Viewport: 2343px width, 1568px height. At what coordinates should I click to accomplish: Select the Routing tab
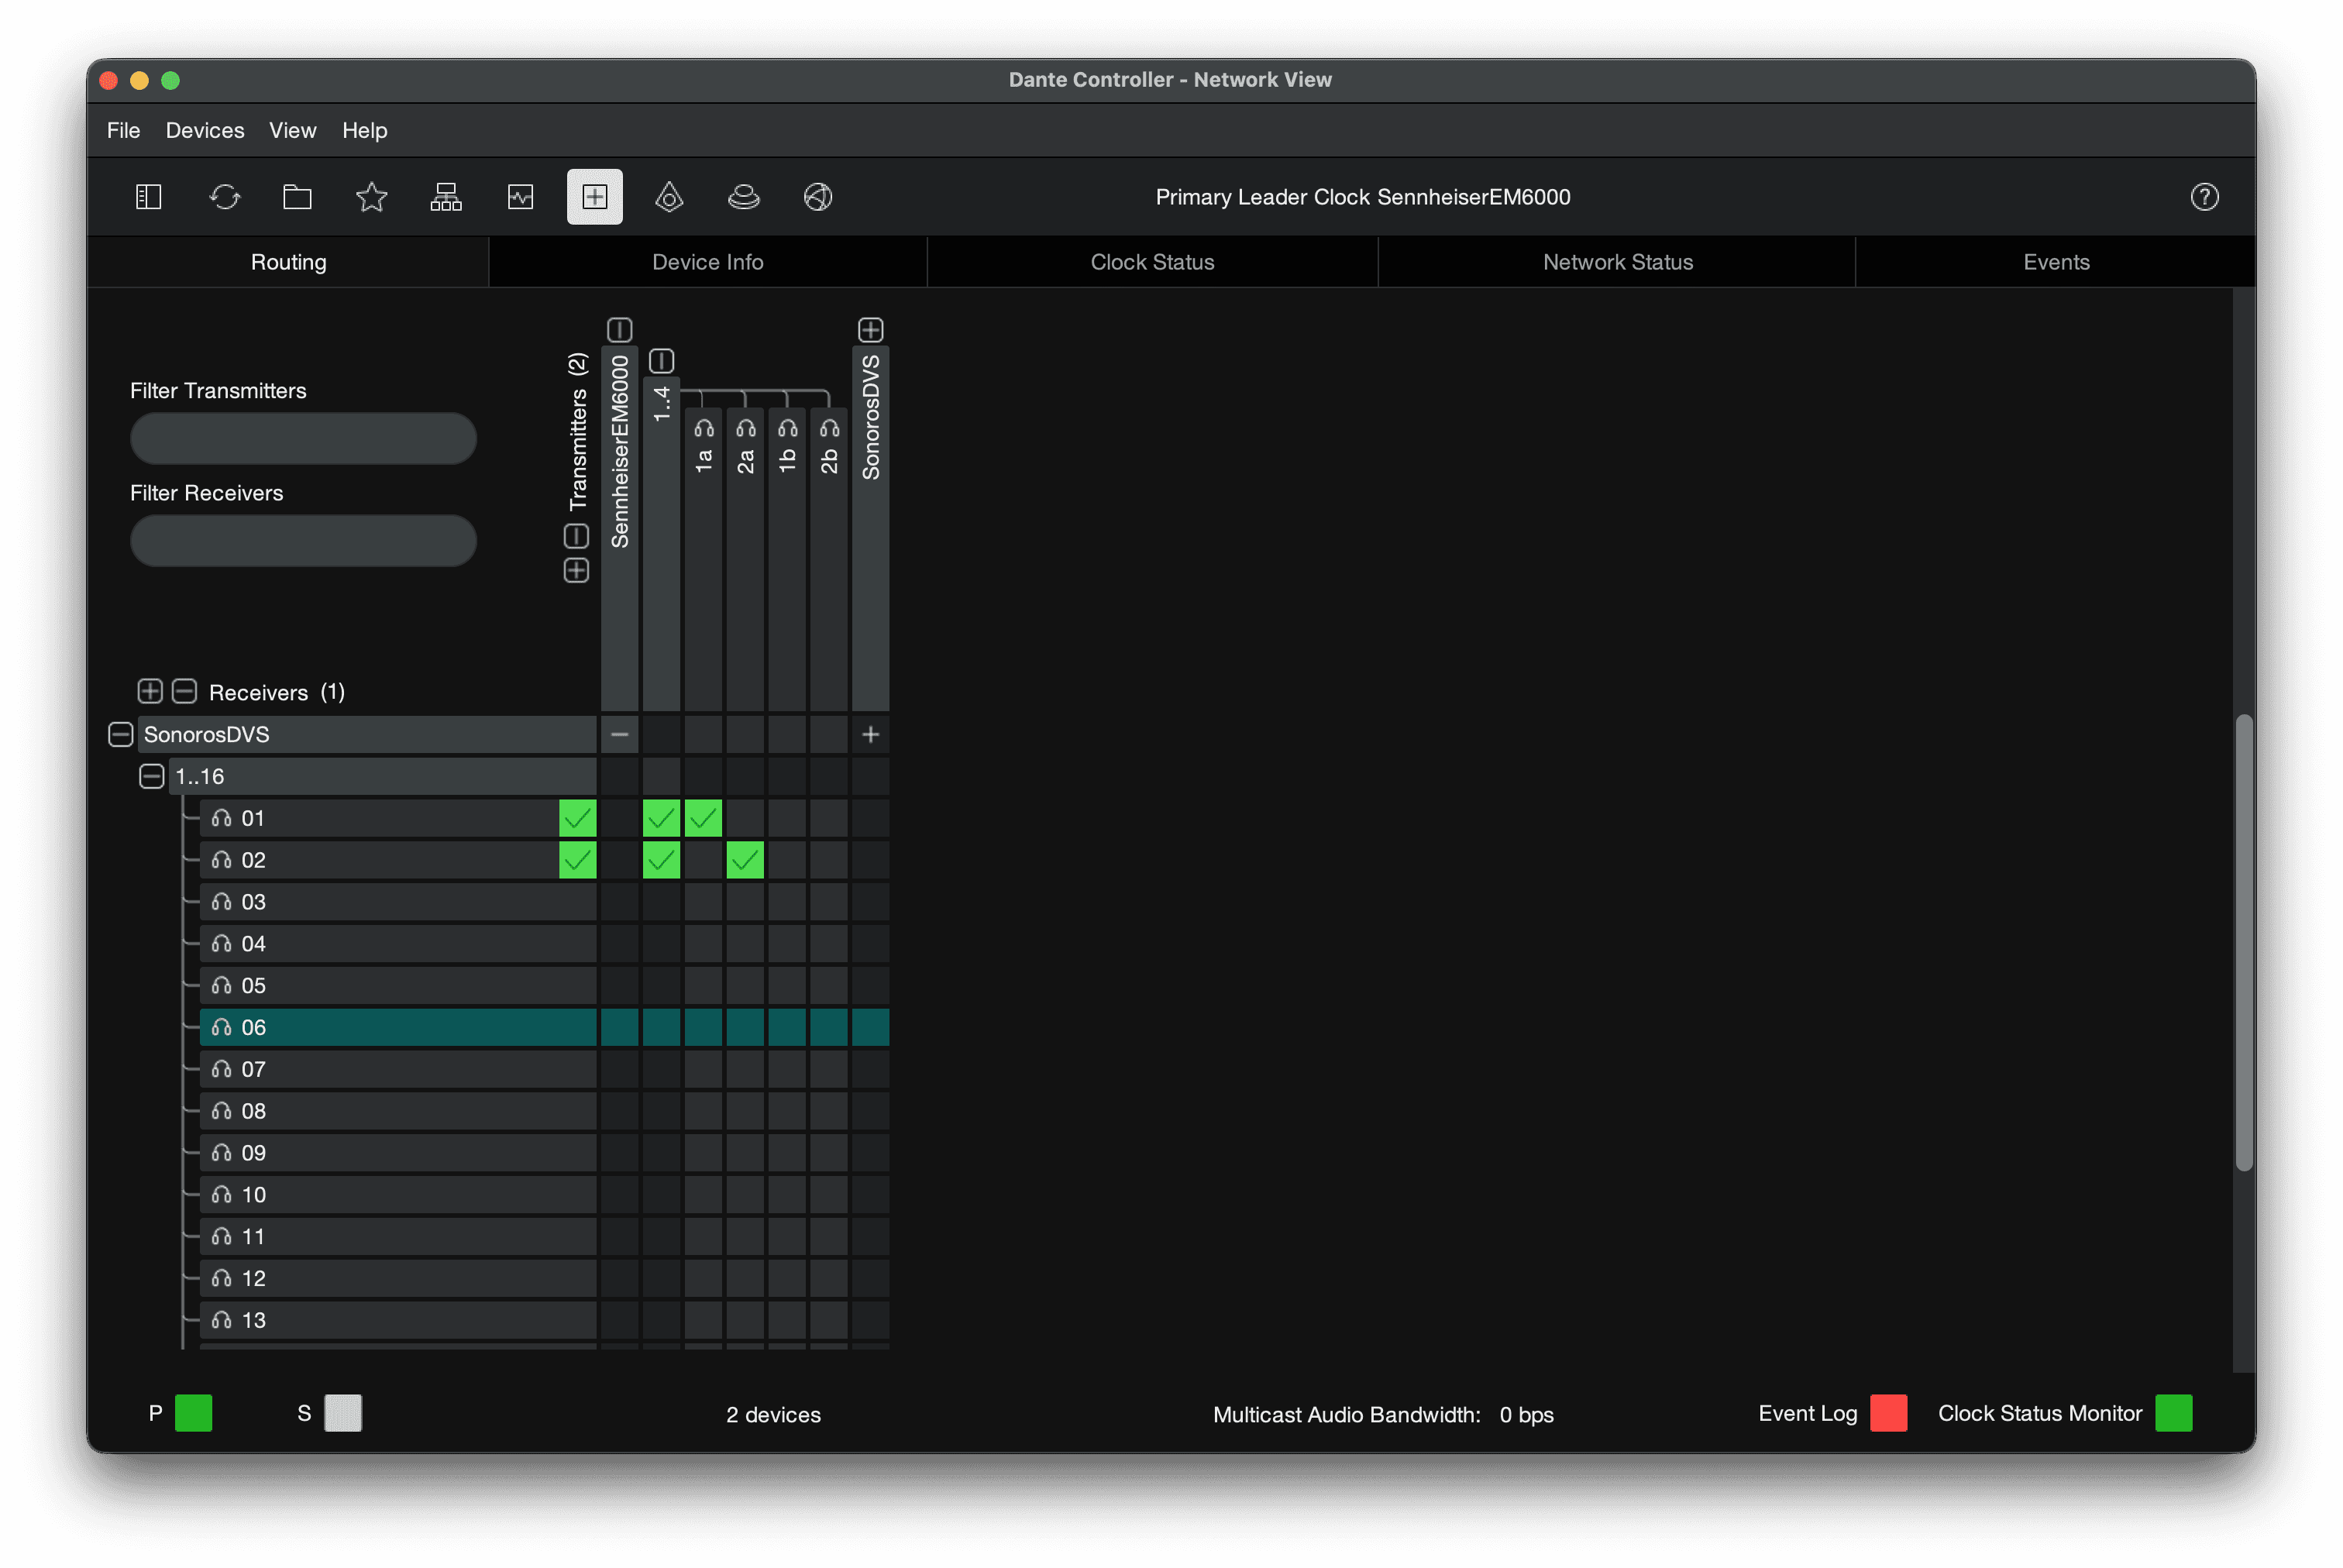pos(288,262)
